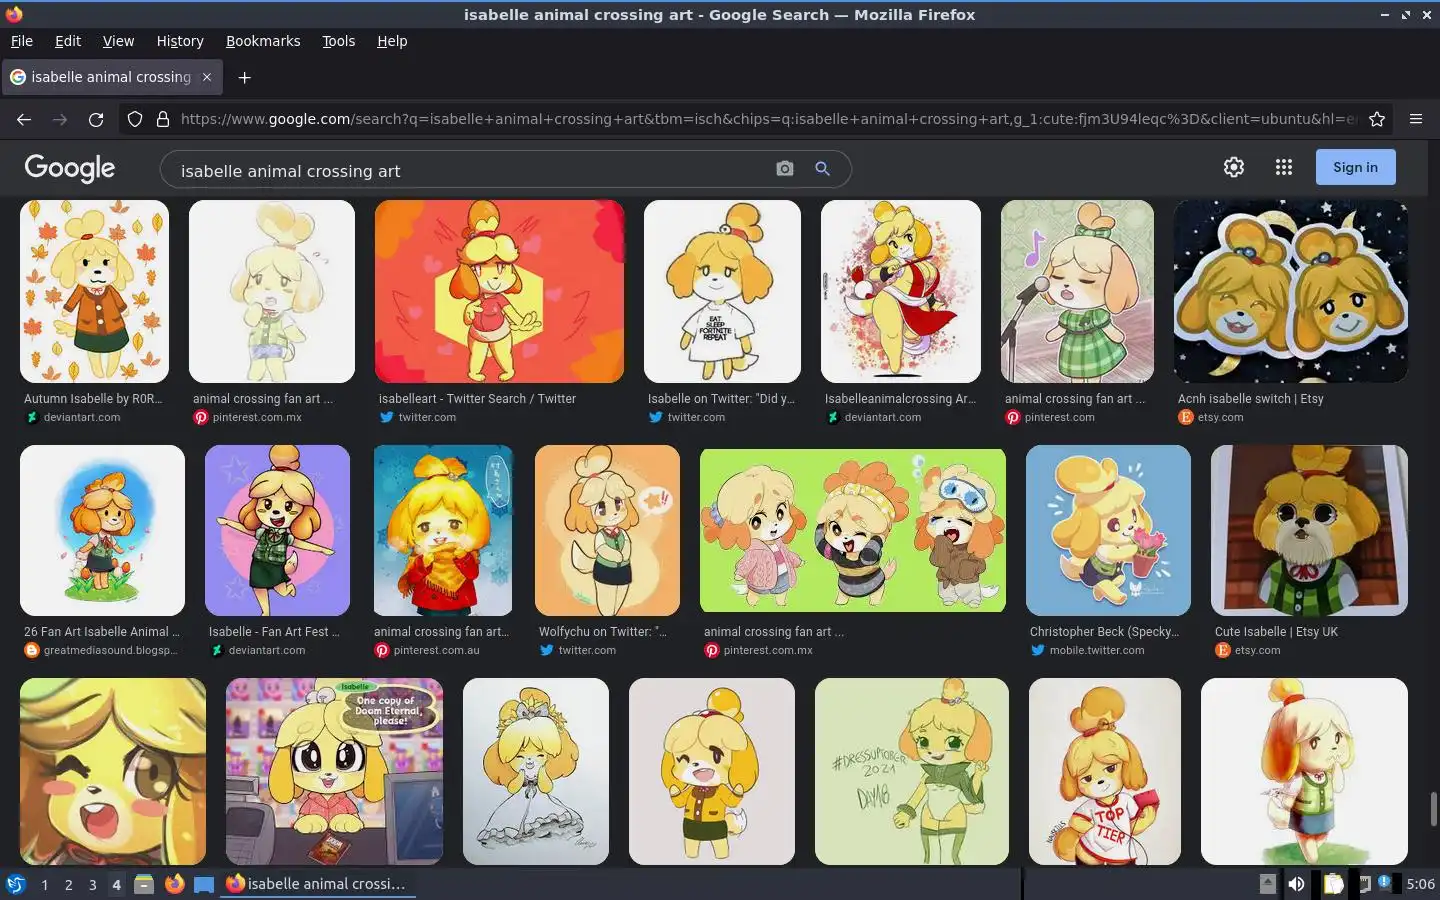
Task: Open the 26 Fan Art Isabelle image
Action: pyautogui.click(x=102, y=530)
